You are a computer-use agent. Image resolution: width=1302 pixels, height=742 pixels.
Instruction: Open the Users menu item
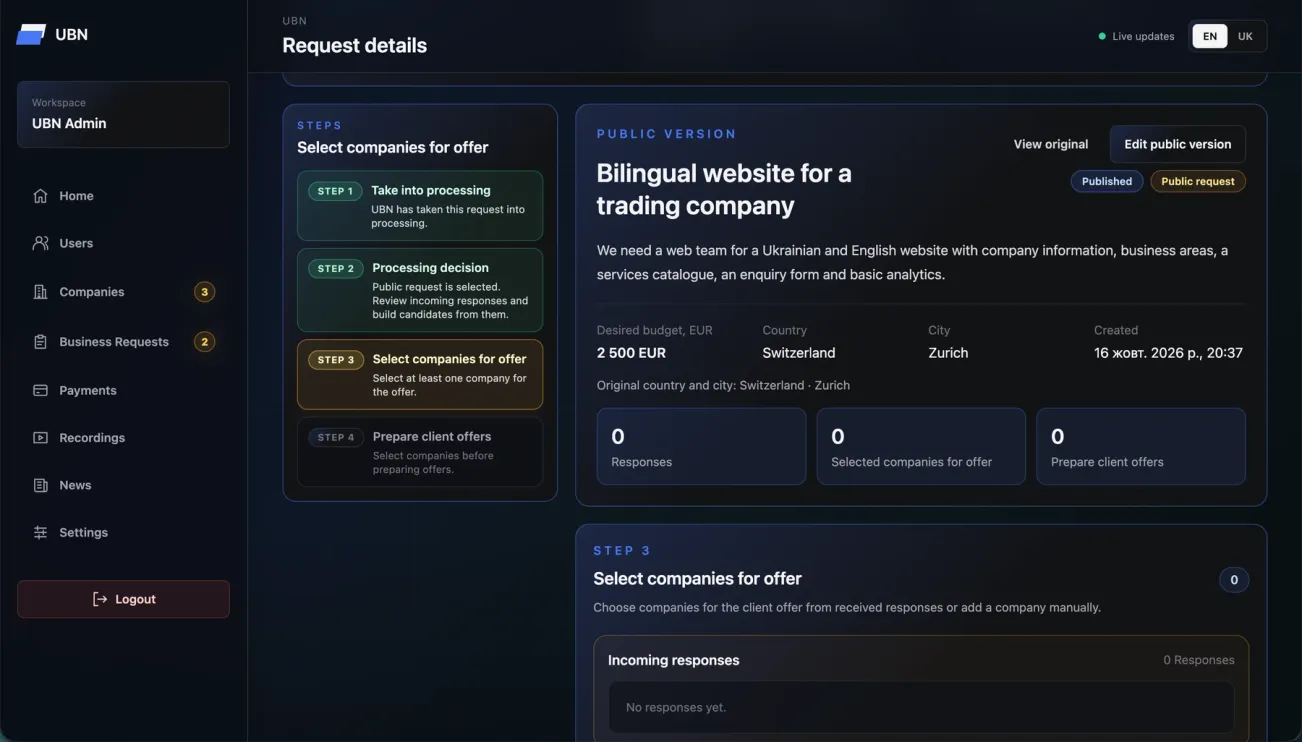point(123,243)
